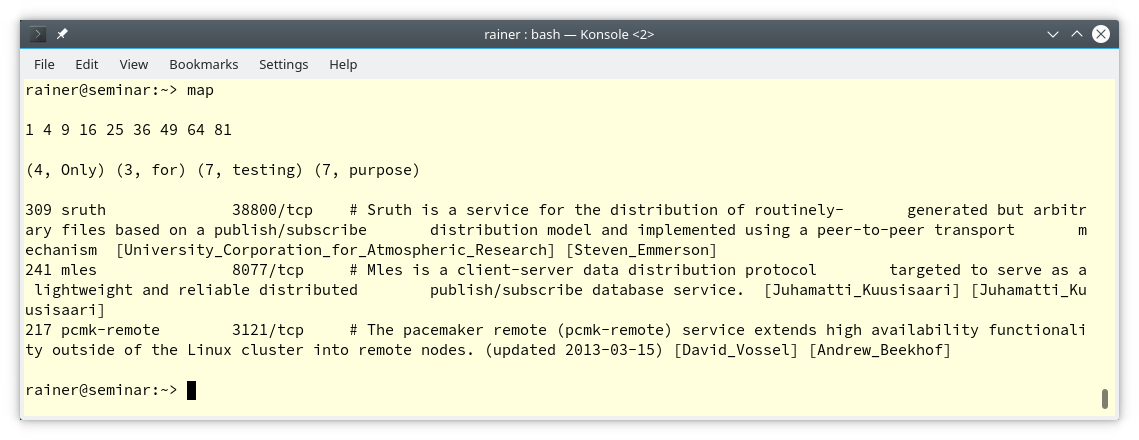This screenshot has height=440, width=1139.
Task: Open the Help menu
Action: click(343, 64)
